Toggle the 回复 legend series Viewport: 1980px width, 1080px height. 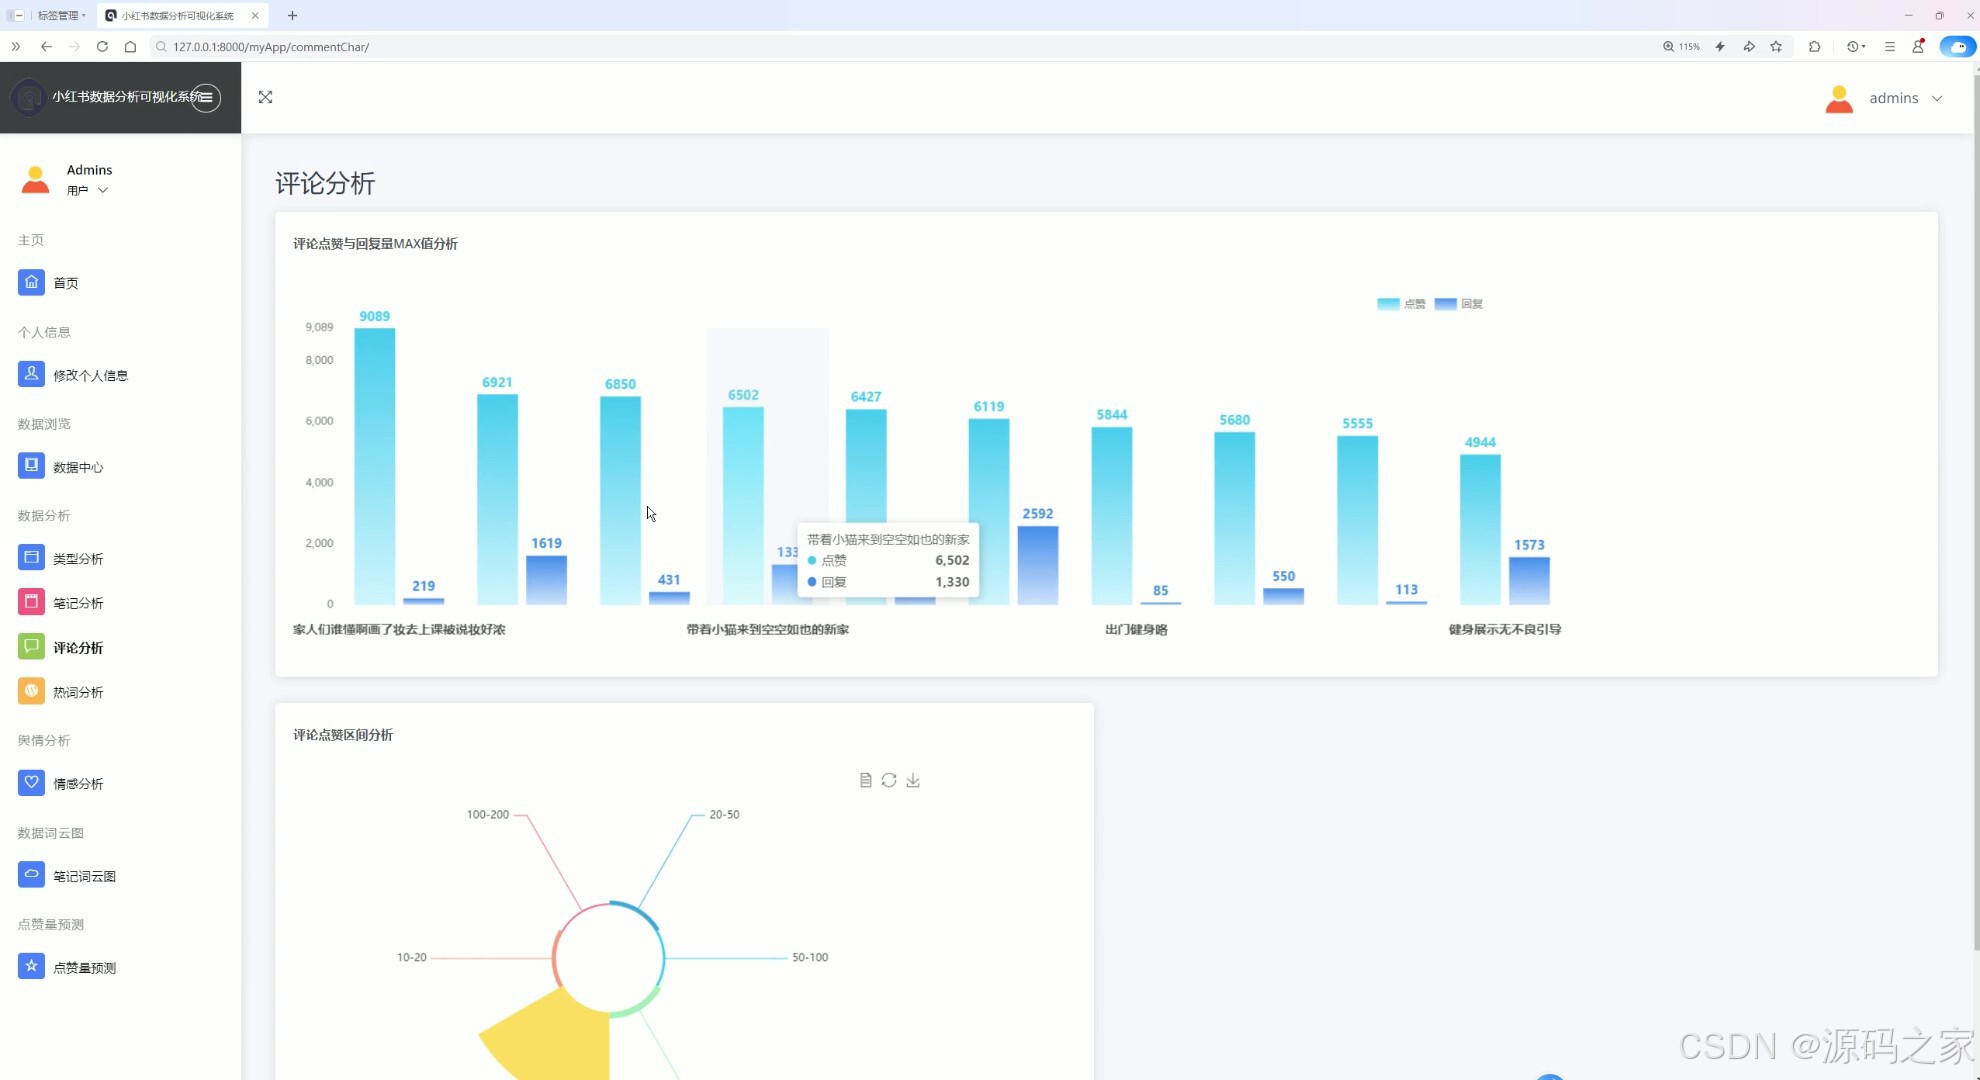[x=1458, y=304]
